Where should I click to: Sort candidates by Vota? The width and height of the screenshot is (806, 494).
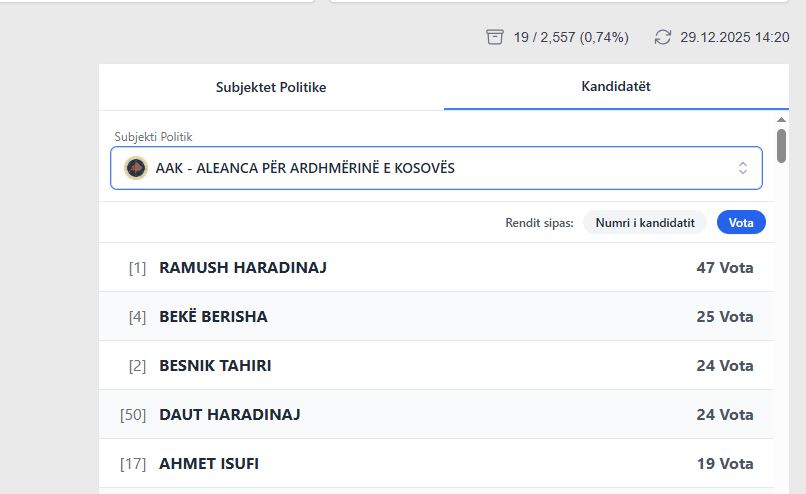pos(741,222)
